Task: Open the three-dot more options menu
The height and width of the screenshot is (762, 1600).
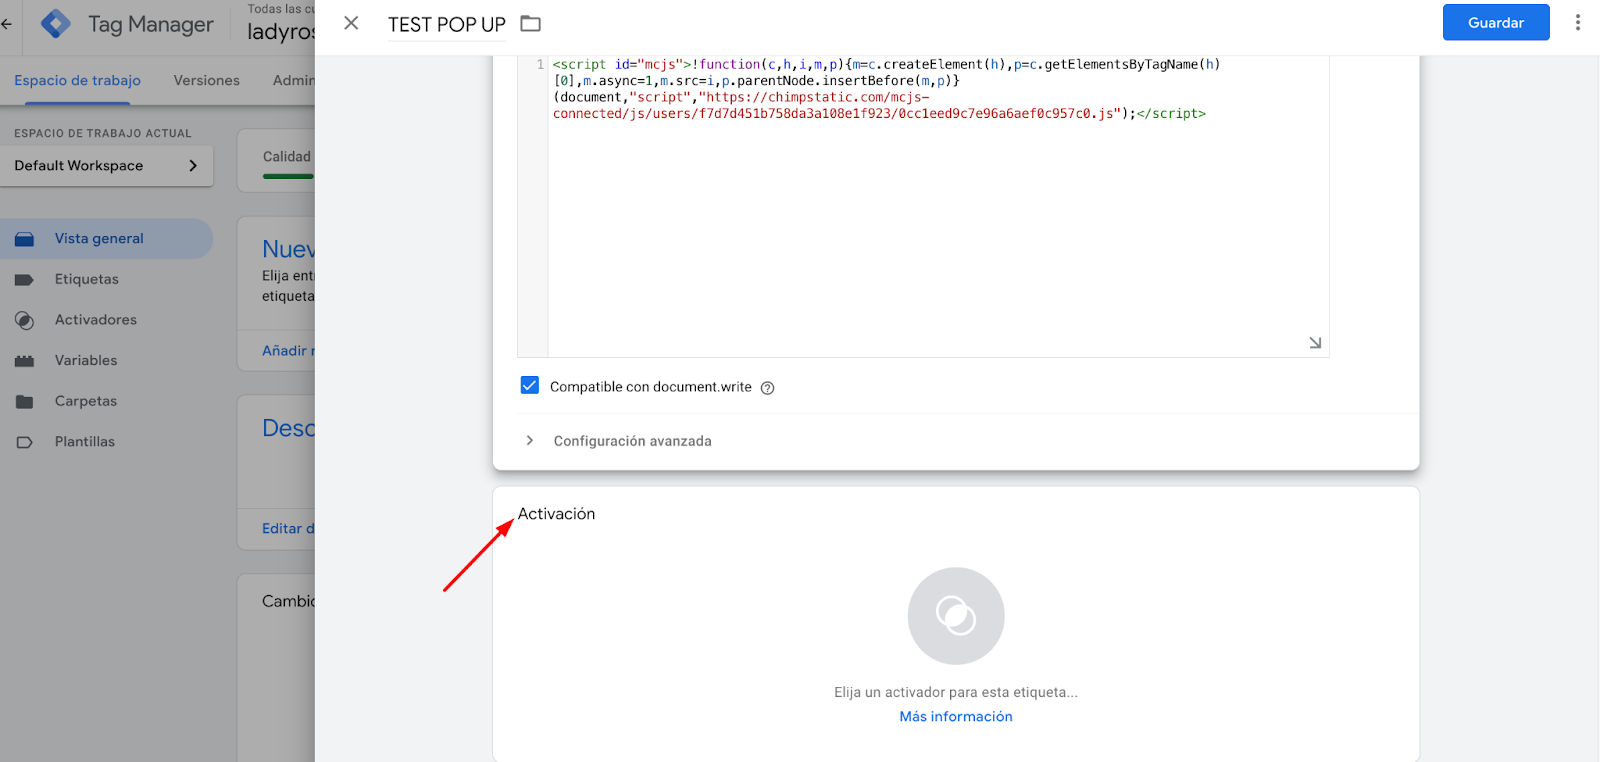Action: coord(1577,22)
